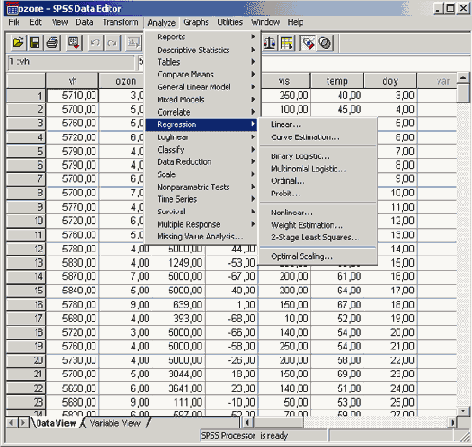Viewport: 472px width, 447px height.
Task: Open the Window menu
Action: 265,22
